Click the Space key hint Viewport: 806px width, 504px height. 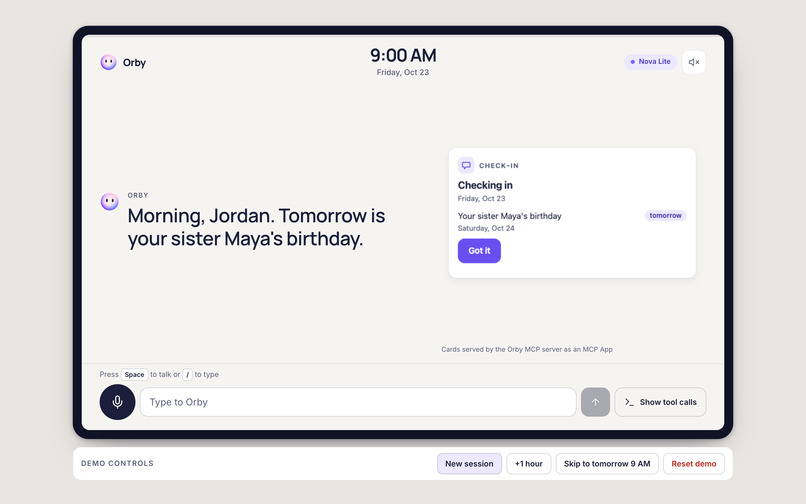134,374
